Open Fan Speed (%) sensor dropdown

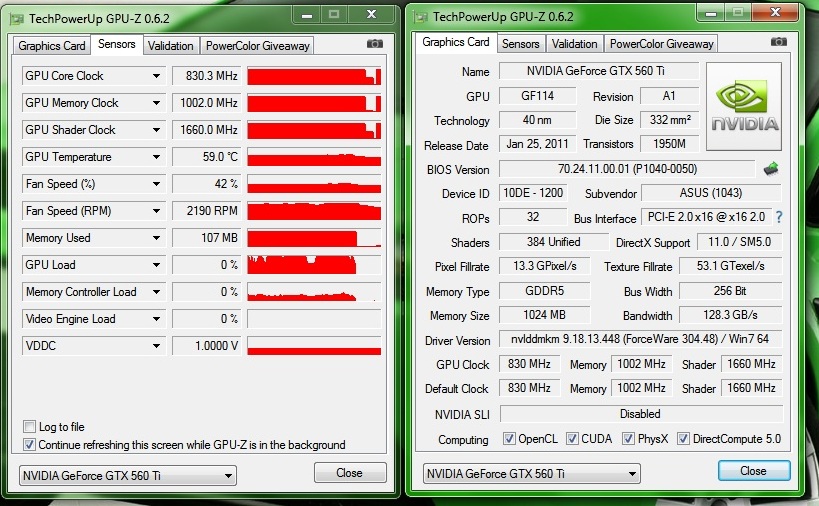click(156, 184)
